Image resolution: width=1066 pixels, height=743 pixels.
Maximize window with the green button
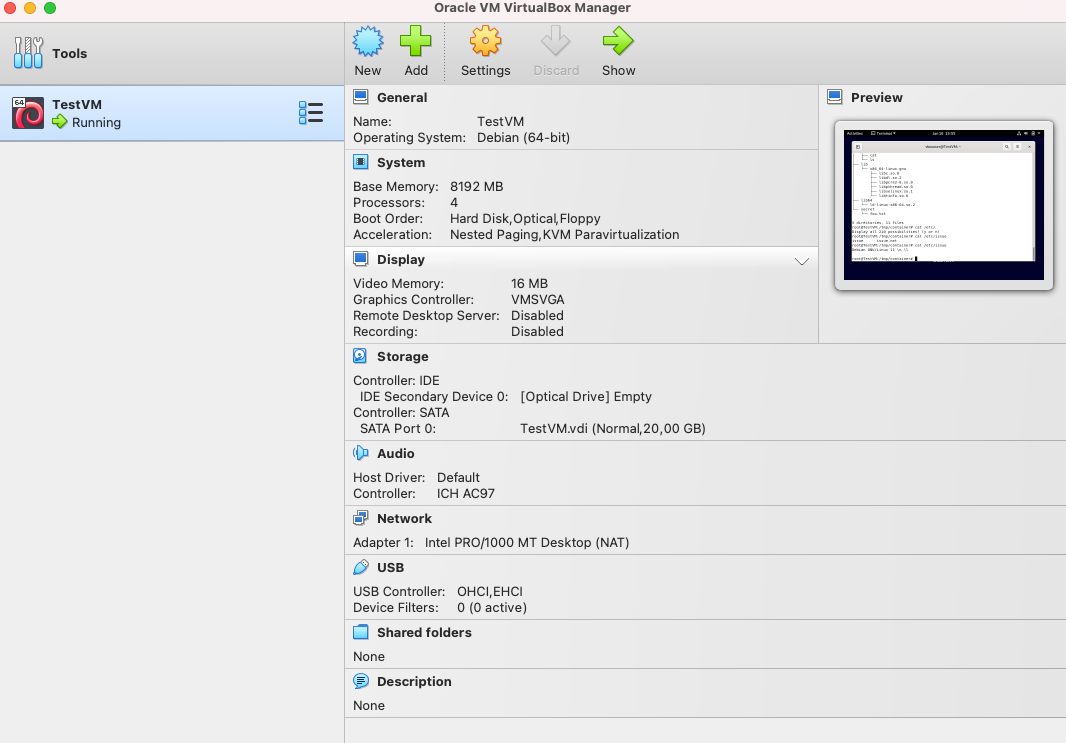[x=50, y=7]
